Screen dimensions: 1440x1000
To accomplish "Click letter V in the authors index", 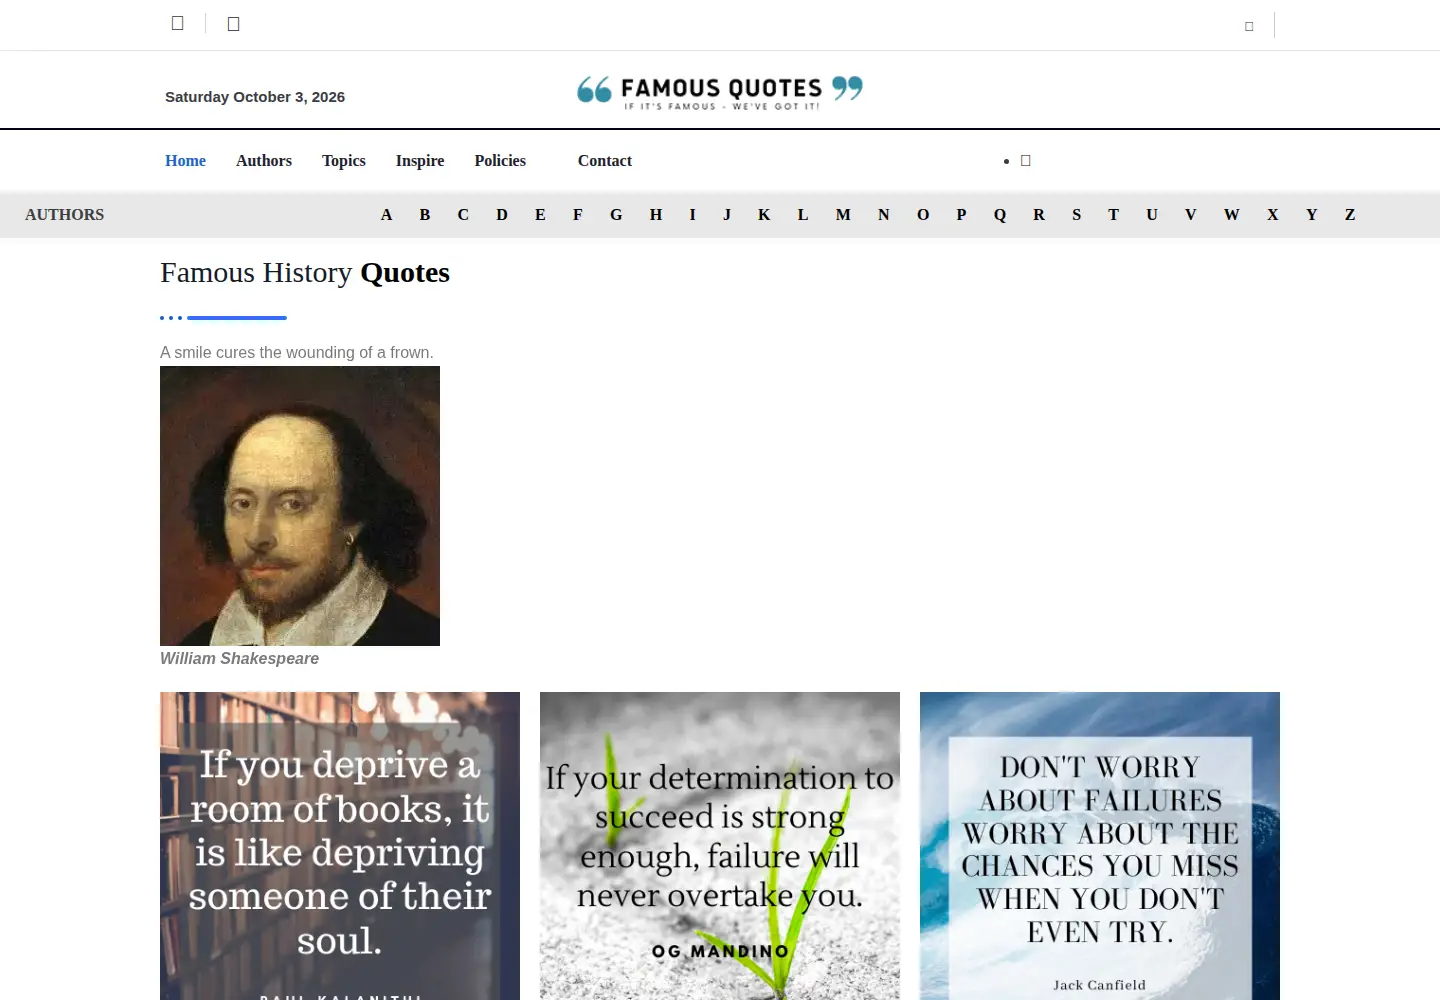I will pyautogui.click(x=1191, y=215).
